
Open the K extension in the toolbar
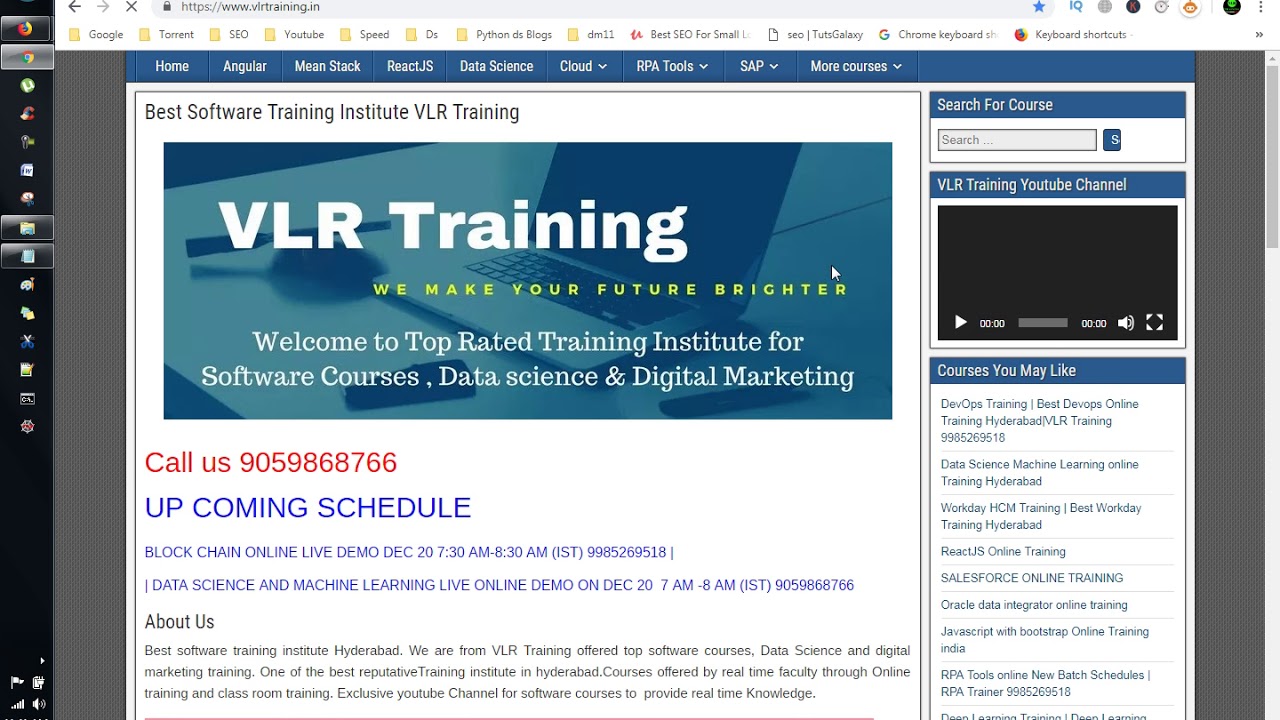(x=1133, y=7)
